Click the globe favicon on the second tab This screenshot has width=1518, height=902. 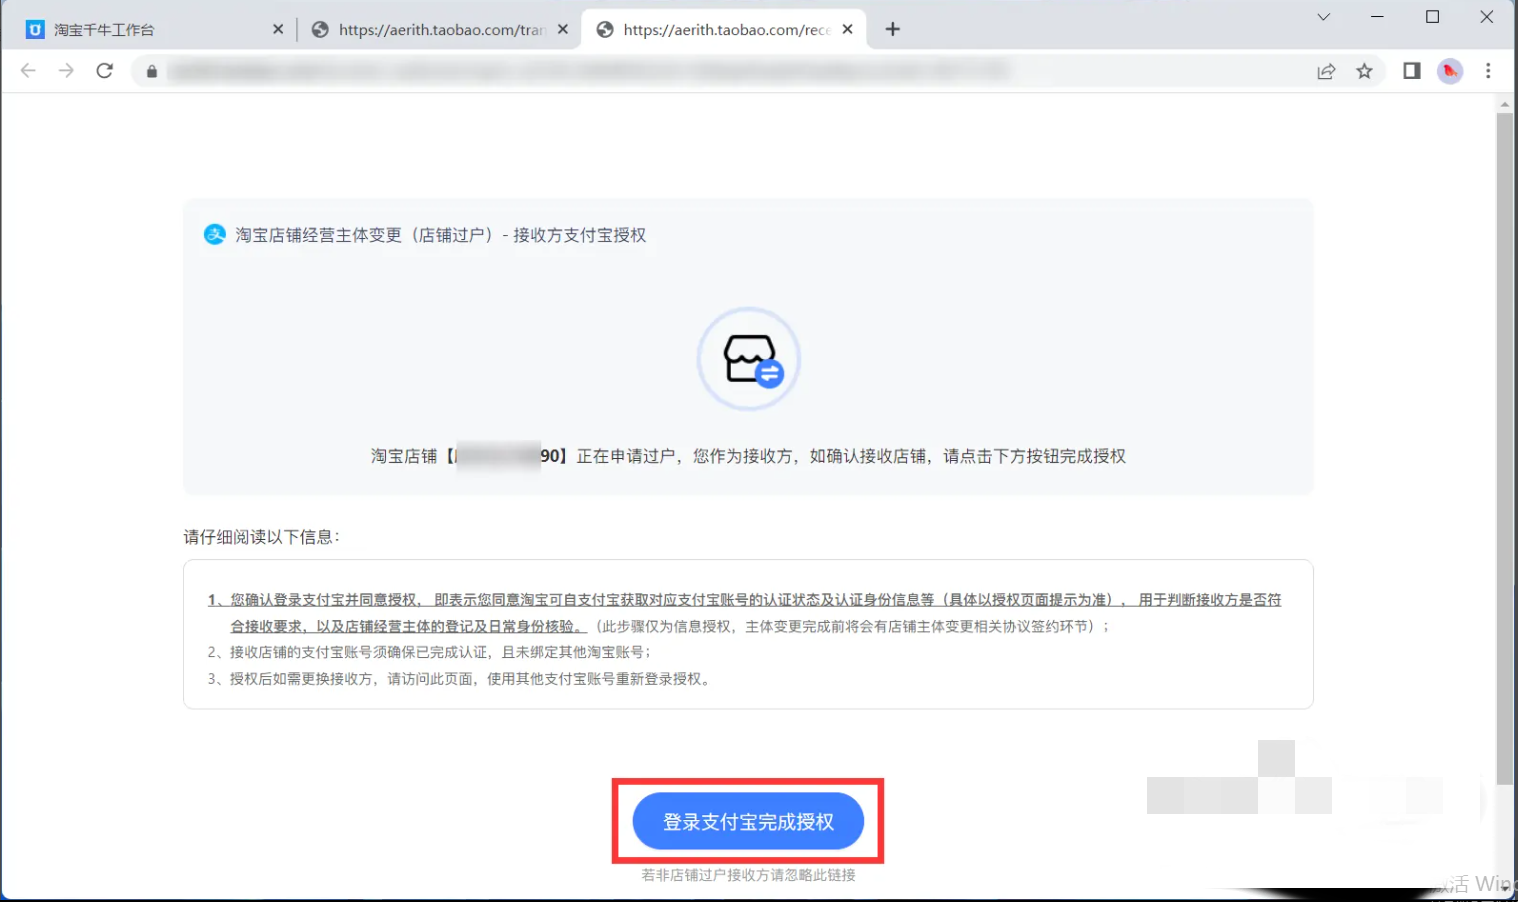click(x=319, y=29)
